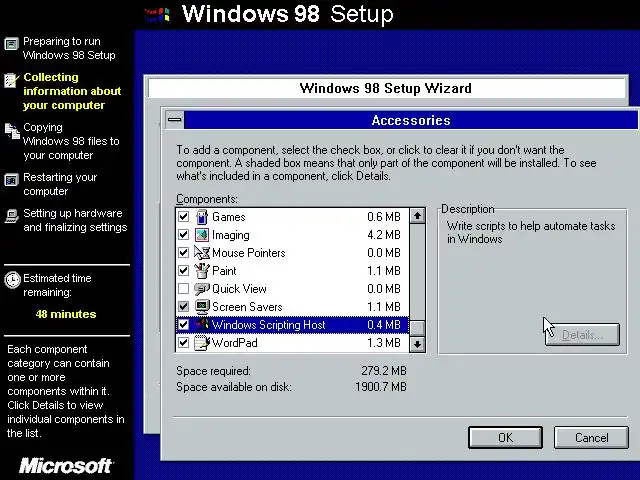Click the Restarting your computer icon
This screenshot has width=640, height=480.
tap(11, 180)
